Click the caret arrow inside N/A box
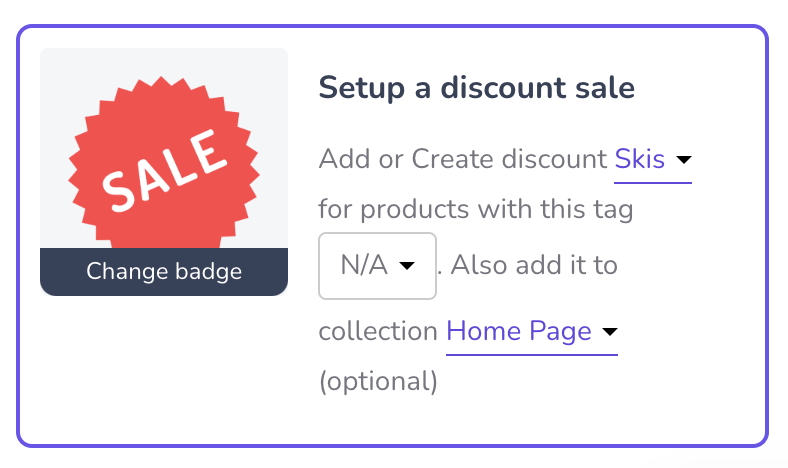This screenshot has width=788, height=468. (407, 265)
